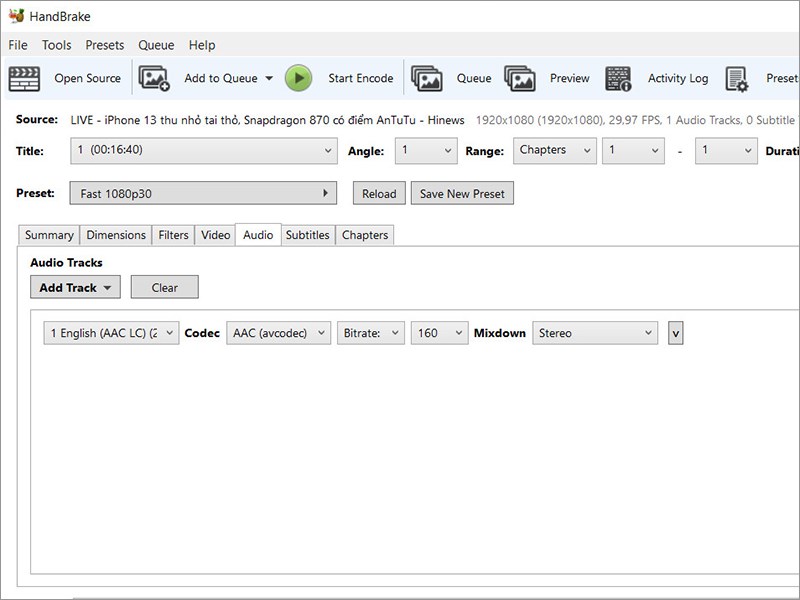The width and height of the screenshot is (800, 600).
Task: Open the Queue stacked-images icon
Action: tap(427, 79)
